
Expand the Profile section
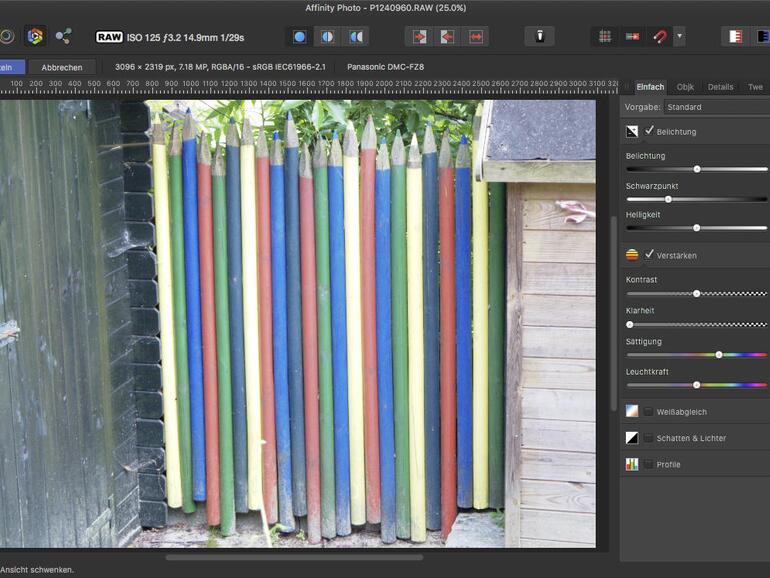click(668, 464)
